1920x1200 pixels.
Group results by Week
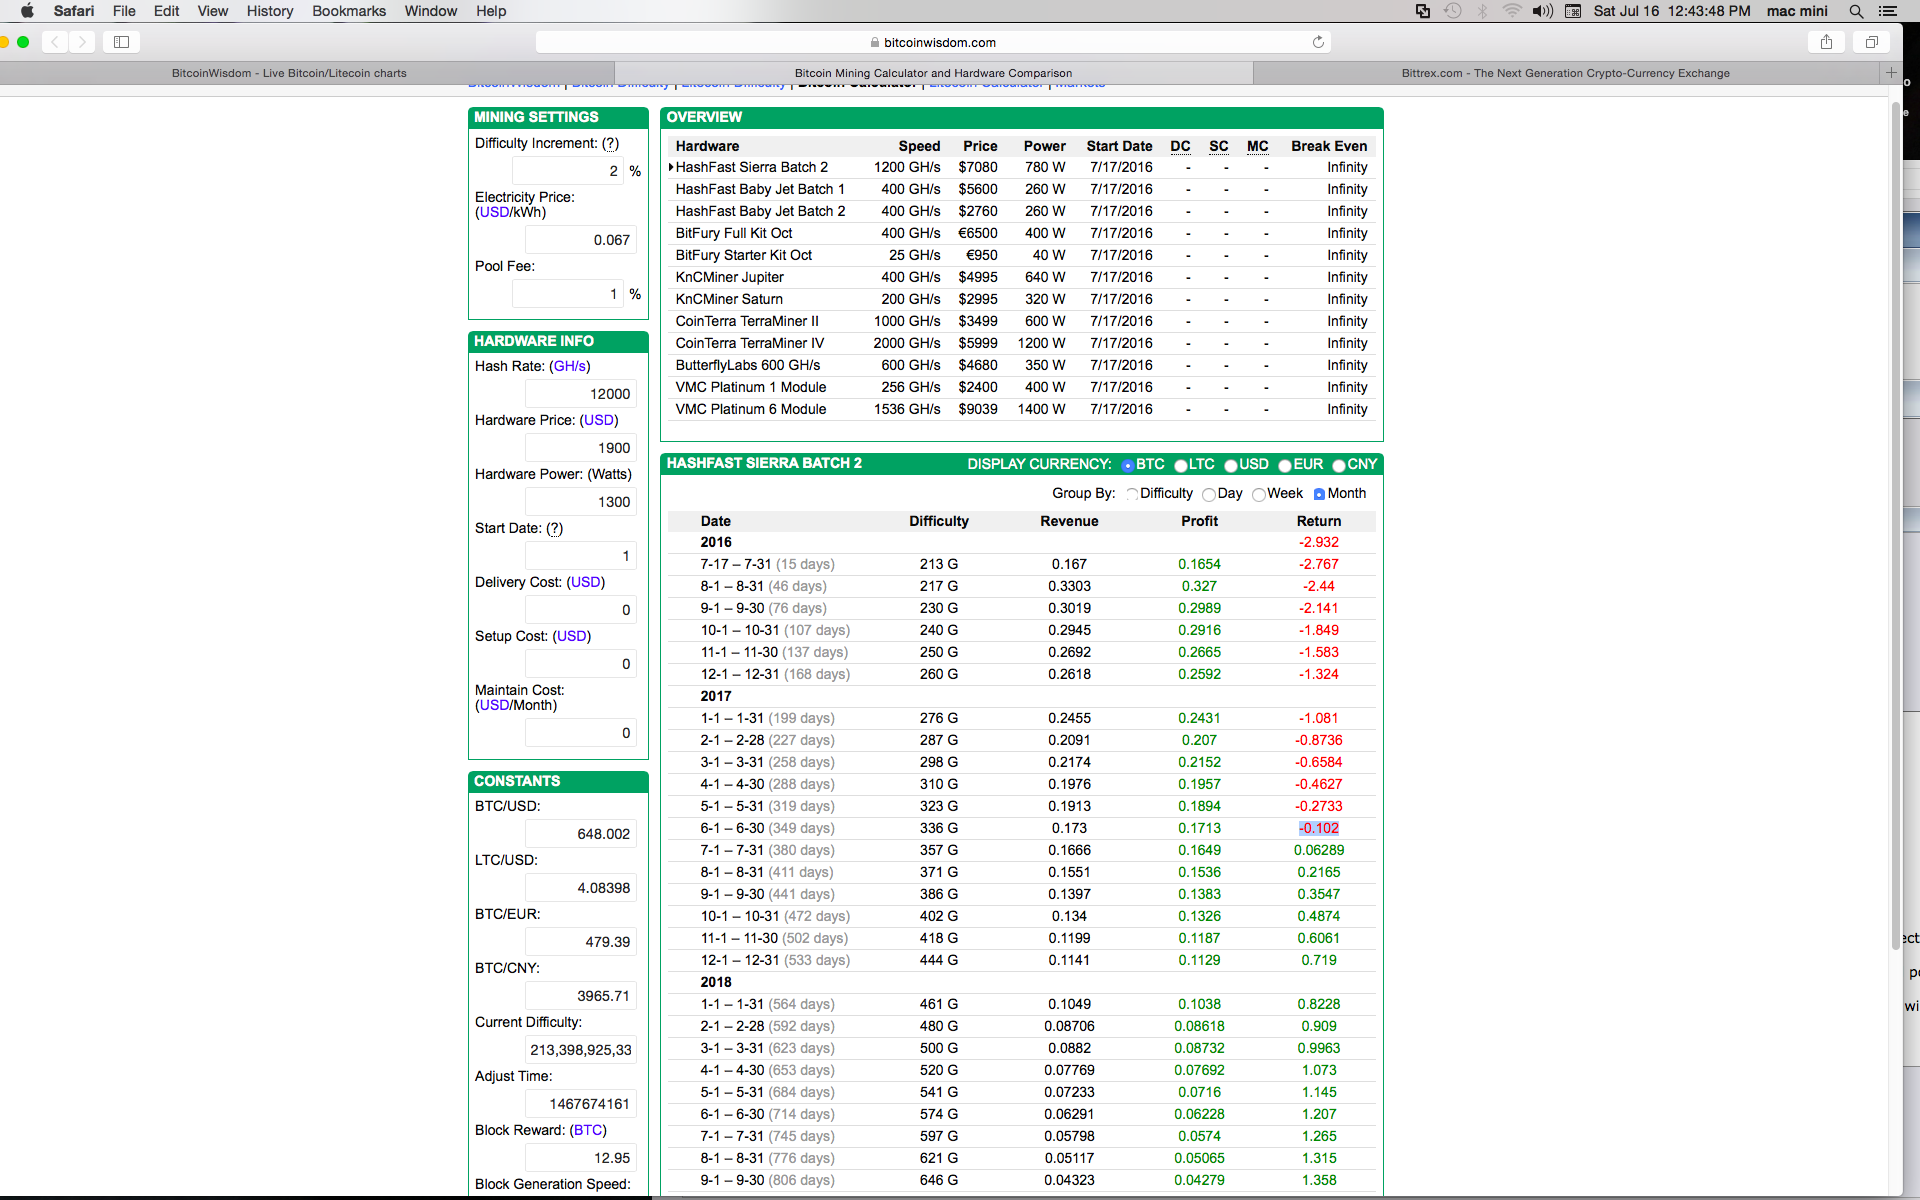(x=1259, y=494)
